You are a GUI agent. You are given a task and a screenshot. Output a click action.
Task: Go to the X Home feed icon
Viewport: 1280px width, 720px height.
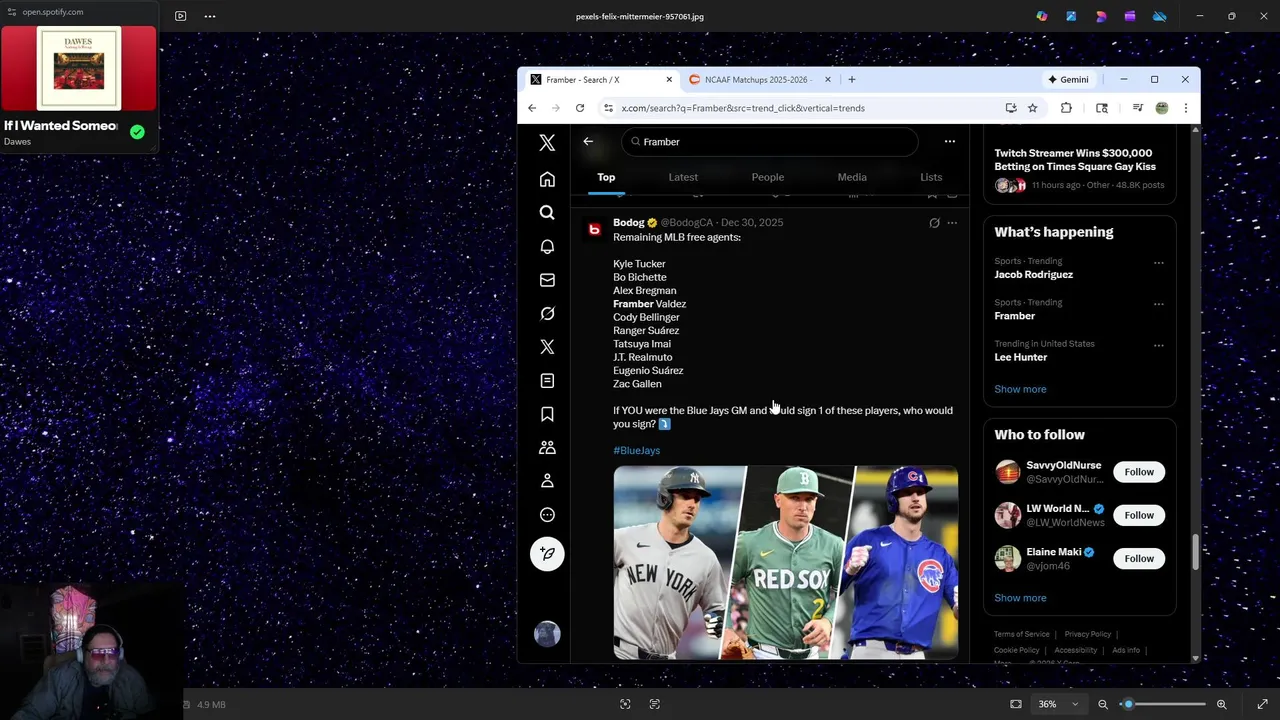(x=547, y=180)
